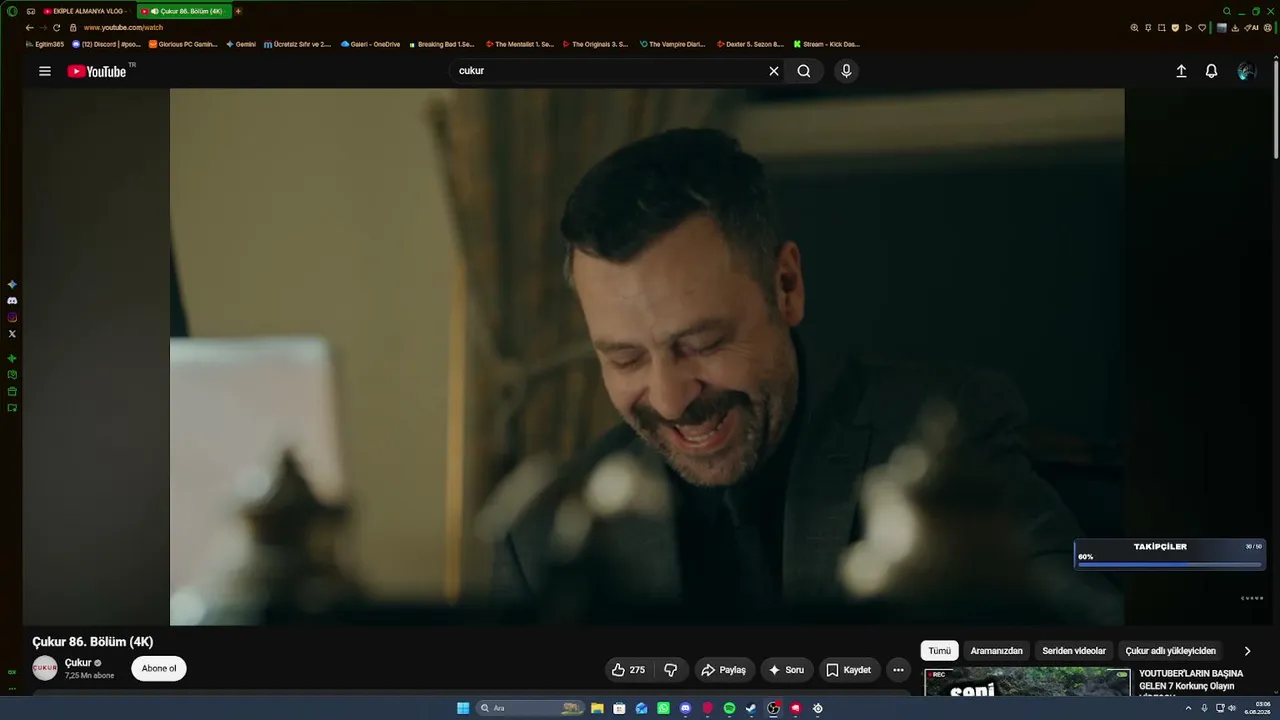Save the video with Kaydet
This screenshot has width=1280, height=720.
848,670
